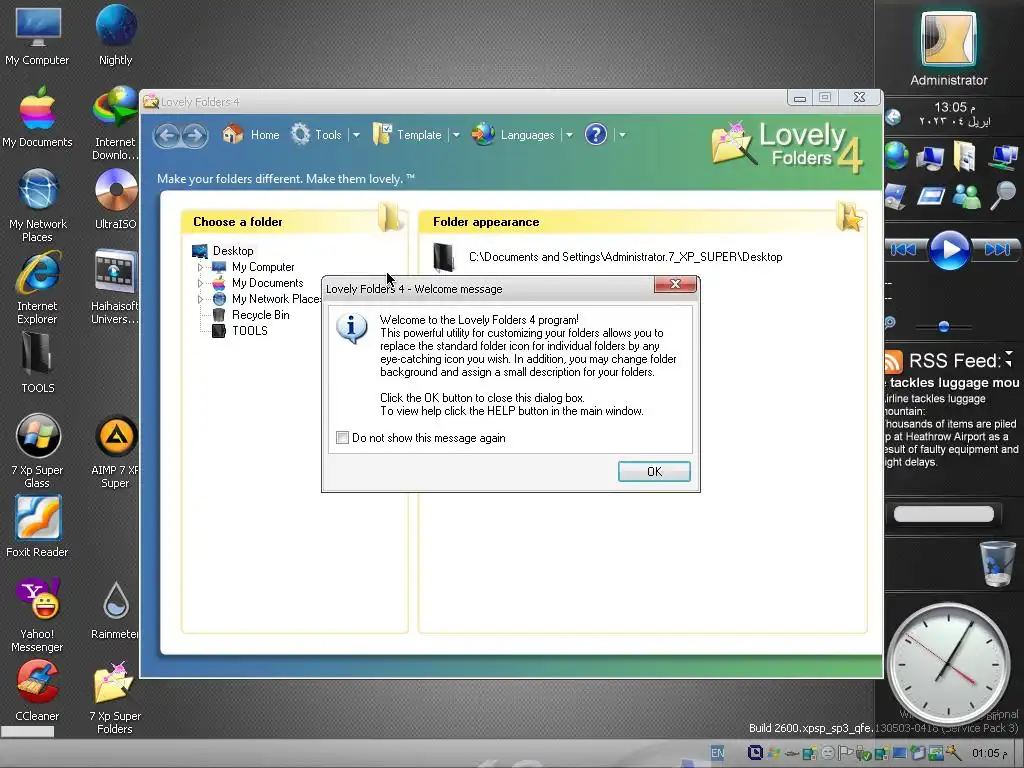Open the 7 Xp Super Glass desktop icon
This screenshot has width=1024, height=768.
(x=37, y=451)
